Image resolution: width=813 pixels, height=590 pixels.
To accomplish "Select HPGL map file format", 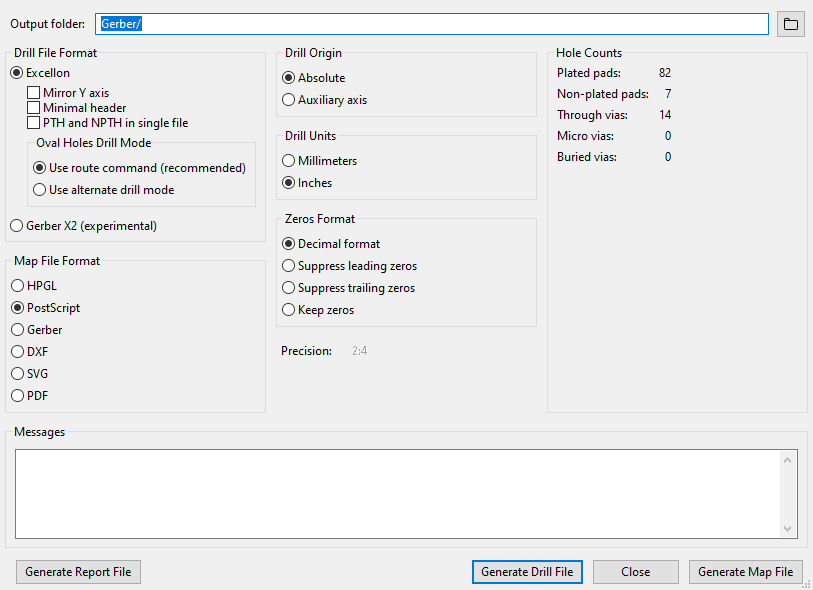I will (34, 286).
